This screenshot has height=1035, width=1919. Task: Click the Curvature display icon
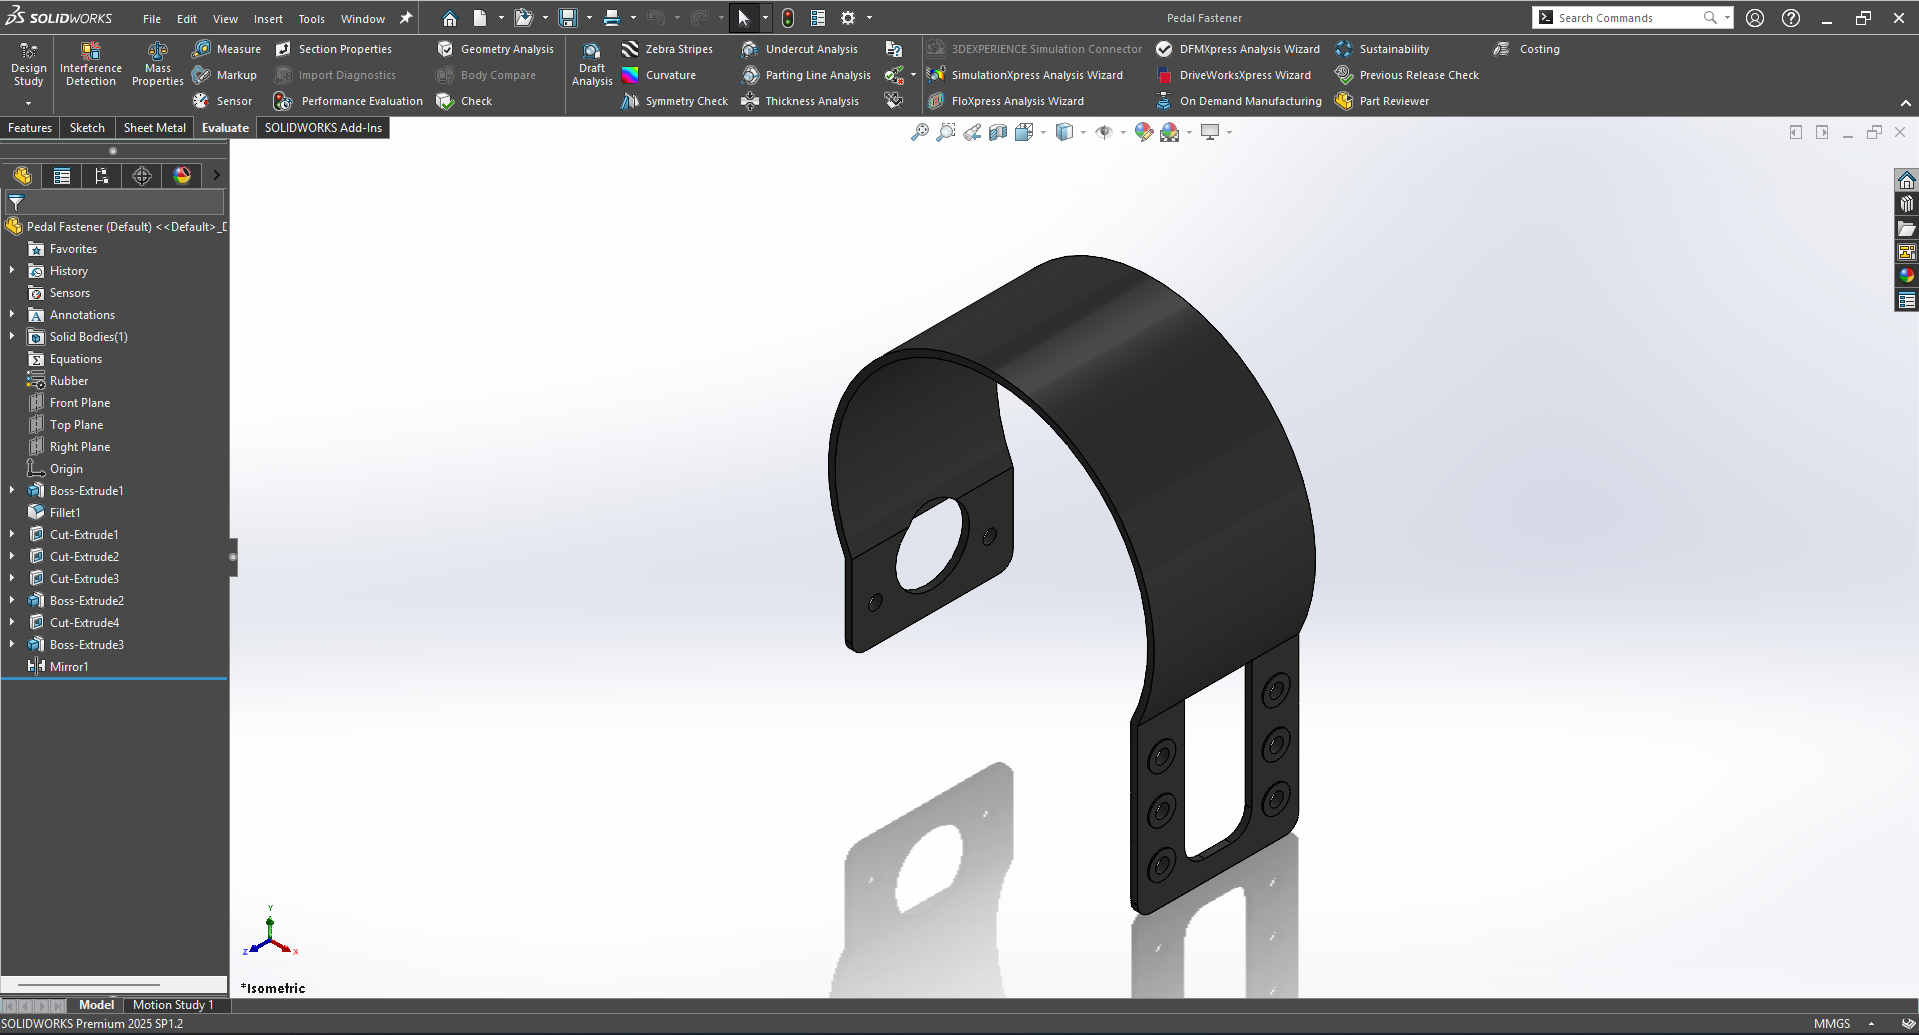[x=630, y=75]
